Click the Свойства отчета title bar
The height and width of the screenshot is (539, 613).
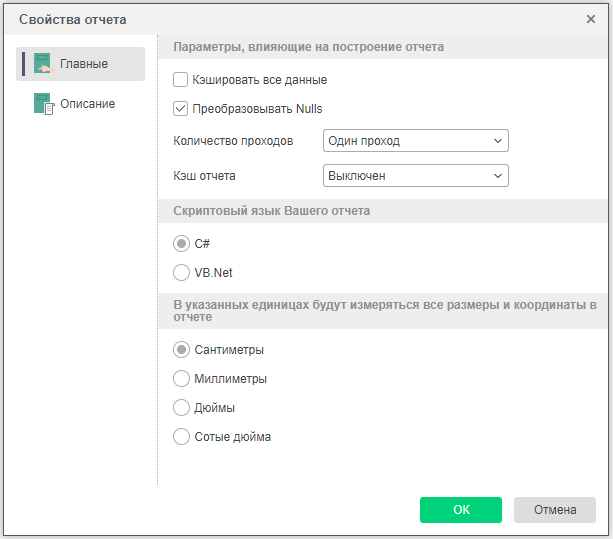tap(300, 19)
